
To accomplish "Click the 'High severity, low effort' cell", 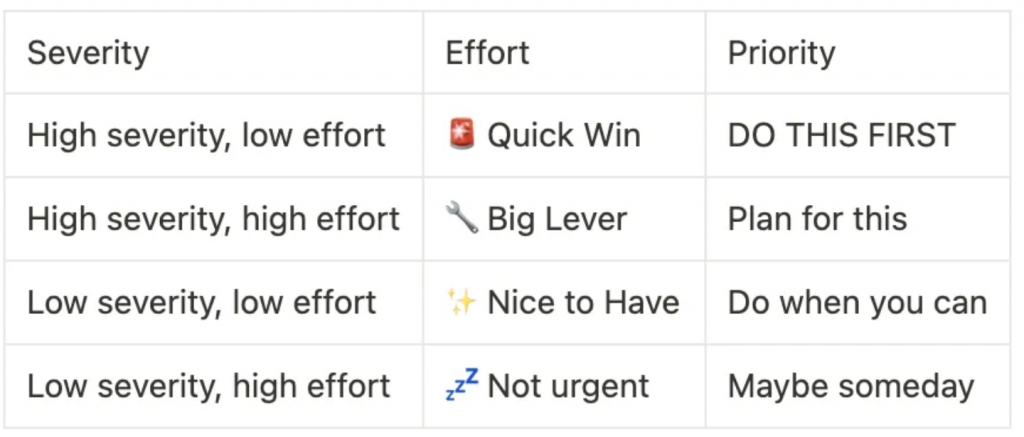I will coord(214,135).
